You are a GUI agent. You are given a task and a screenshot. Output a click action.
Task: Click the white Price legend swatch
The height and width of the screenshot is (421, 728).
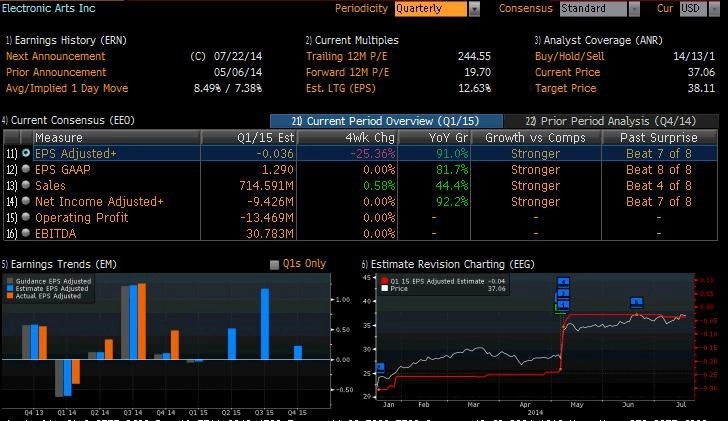384,288
